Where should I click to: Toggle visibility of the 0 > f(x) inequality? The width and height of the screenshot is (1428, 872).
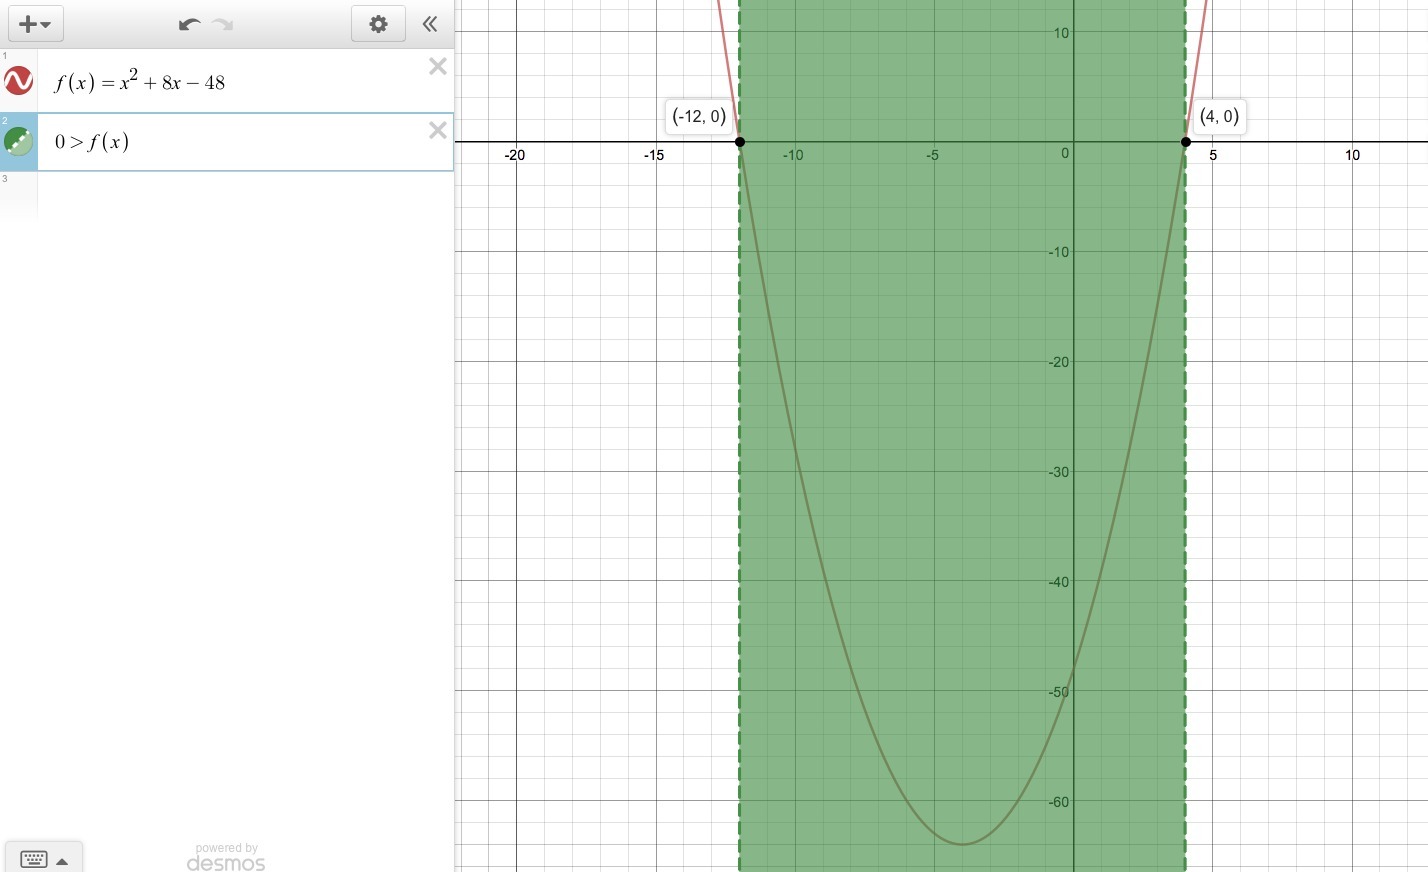click(18, 141)
